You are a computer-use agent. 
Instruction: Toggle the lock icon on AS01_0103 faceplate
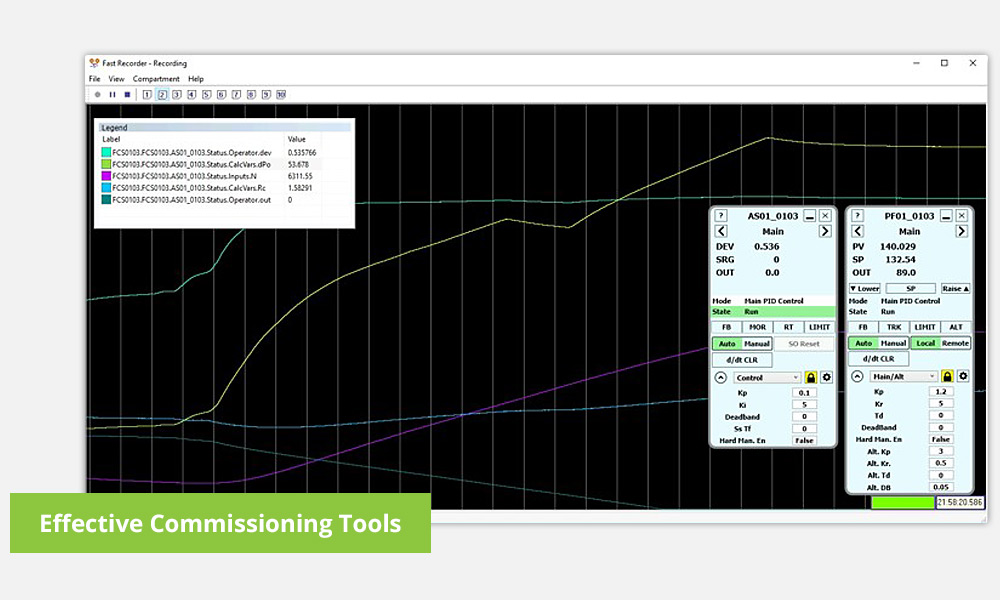point(811,377)
